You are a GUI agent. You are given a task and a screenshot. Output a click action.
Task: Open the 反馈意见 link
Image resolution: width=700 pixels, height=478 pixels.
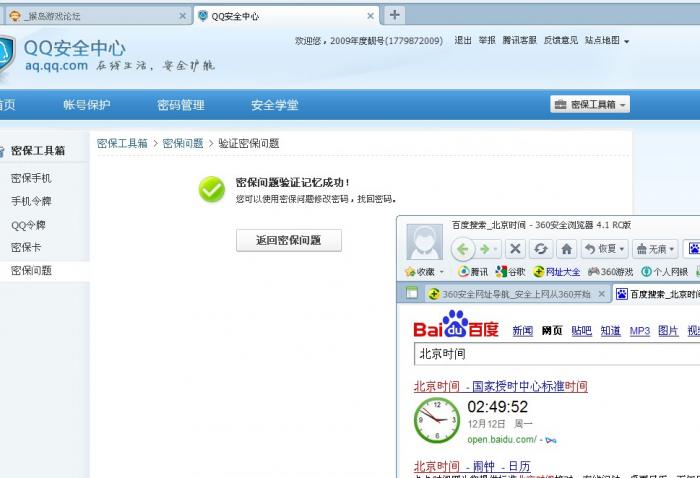(561, 40)
